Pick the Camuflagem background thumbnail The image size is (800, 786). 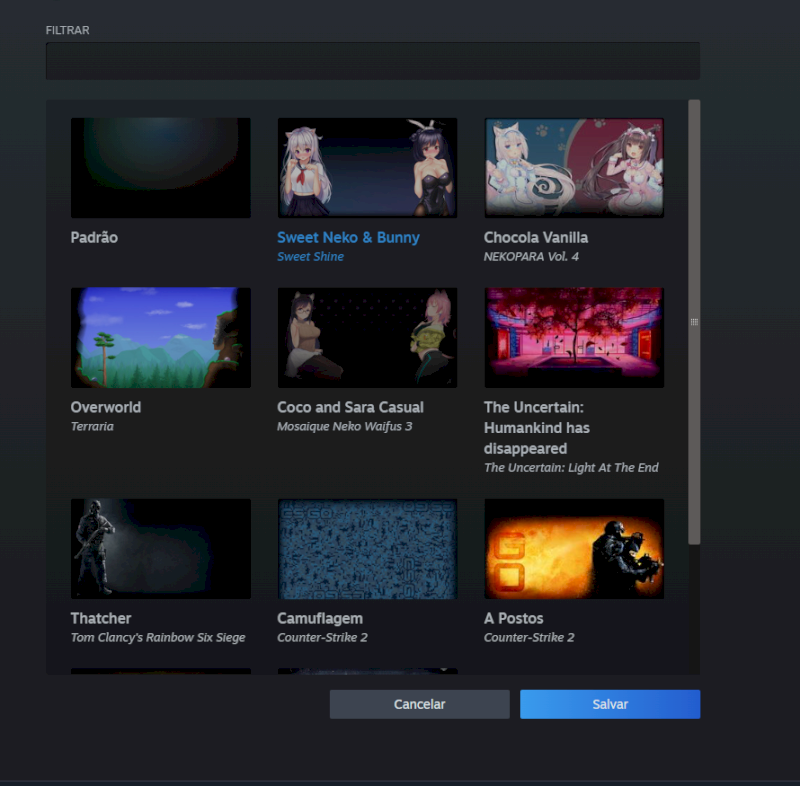point(367,549)
